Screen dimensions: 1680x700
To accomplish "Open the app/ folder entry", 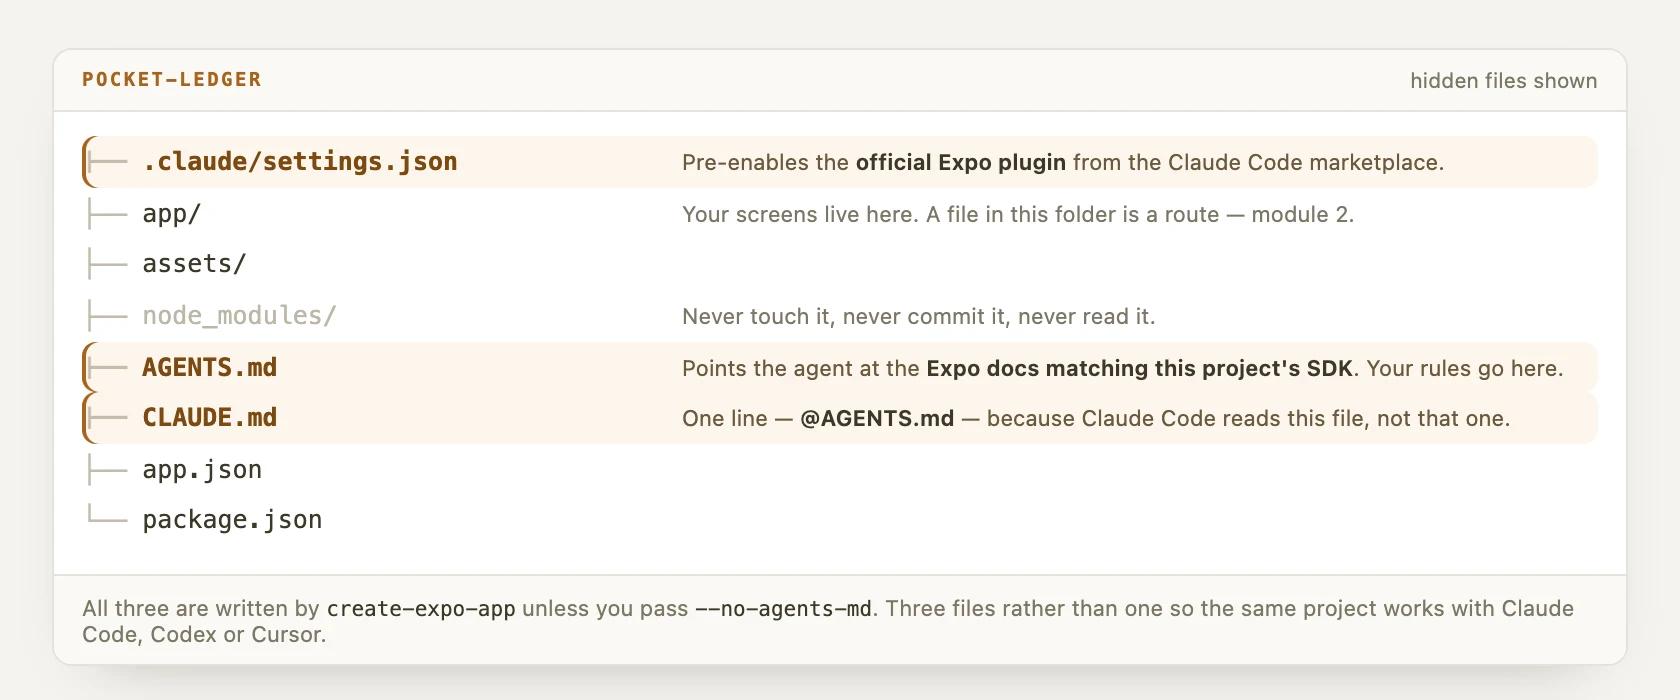I will [171, 214].
